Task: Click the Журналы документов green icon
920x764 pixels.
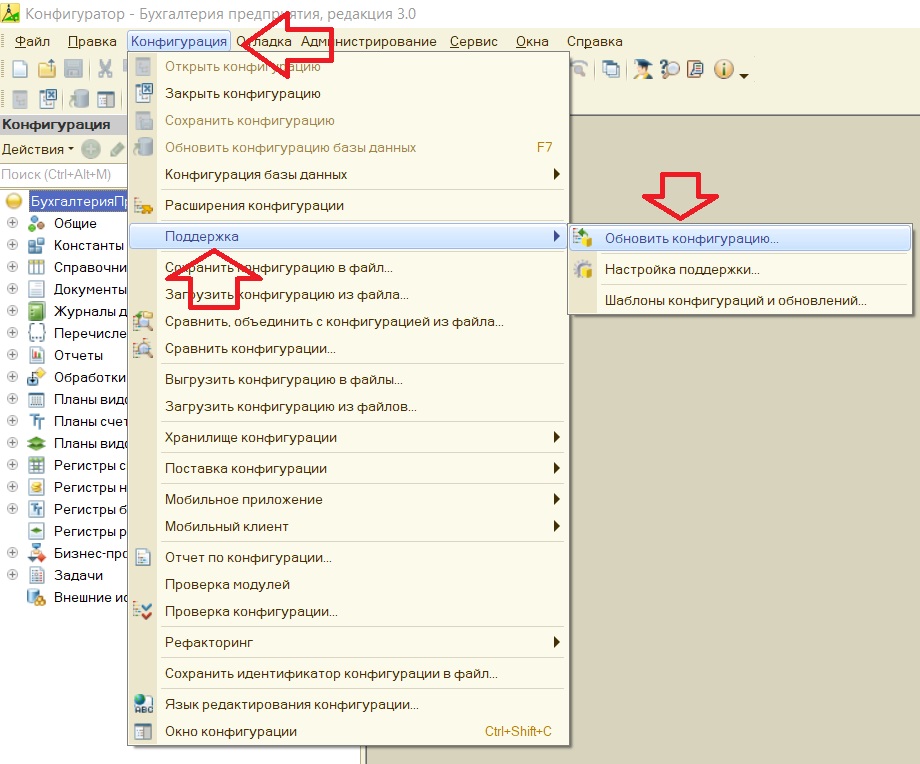Action: pyautogui.click(x=36, y=311)
